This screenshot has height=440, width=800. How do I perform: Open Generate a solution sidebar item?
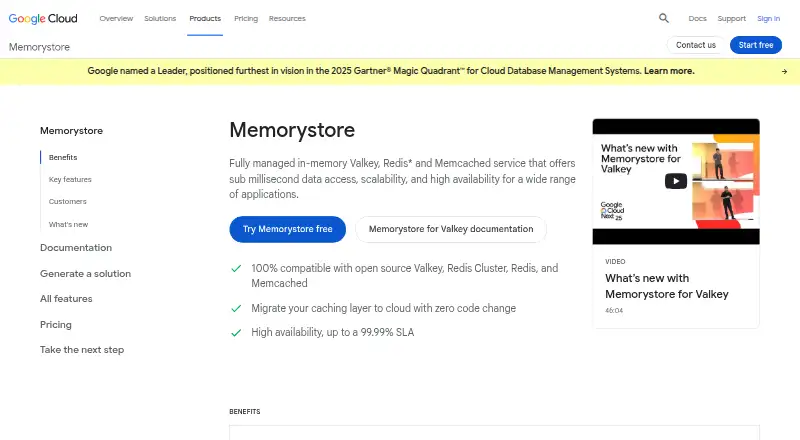click(x=86, y=274)
